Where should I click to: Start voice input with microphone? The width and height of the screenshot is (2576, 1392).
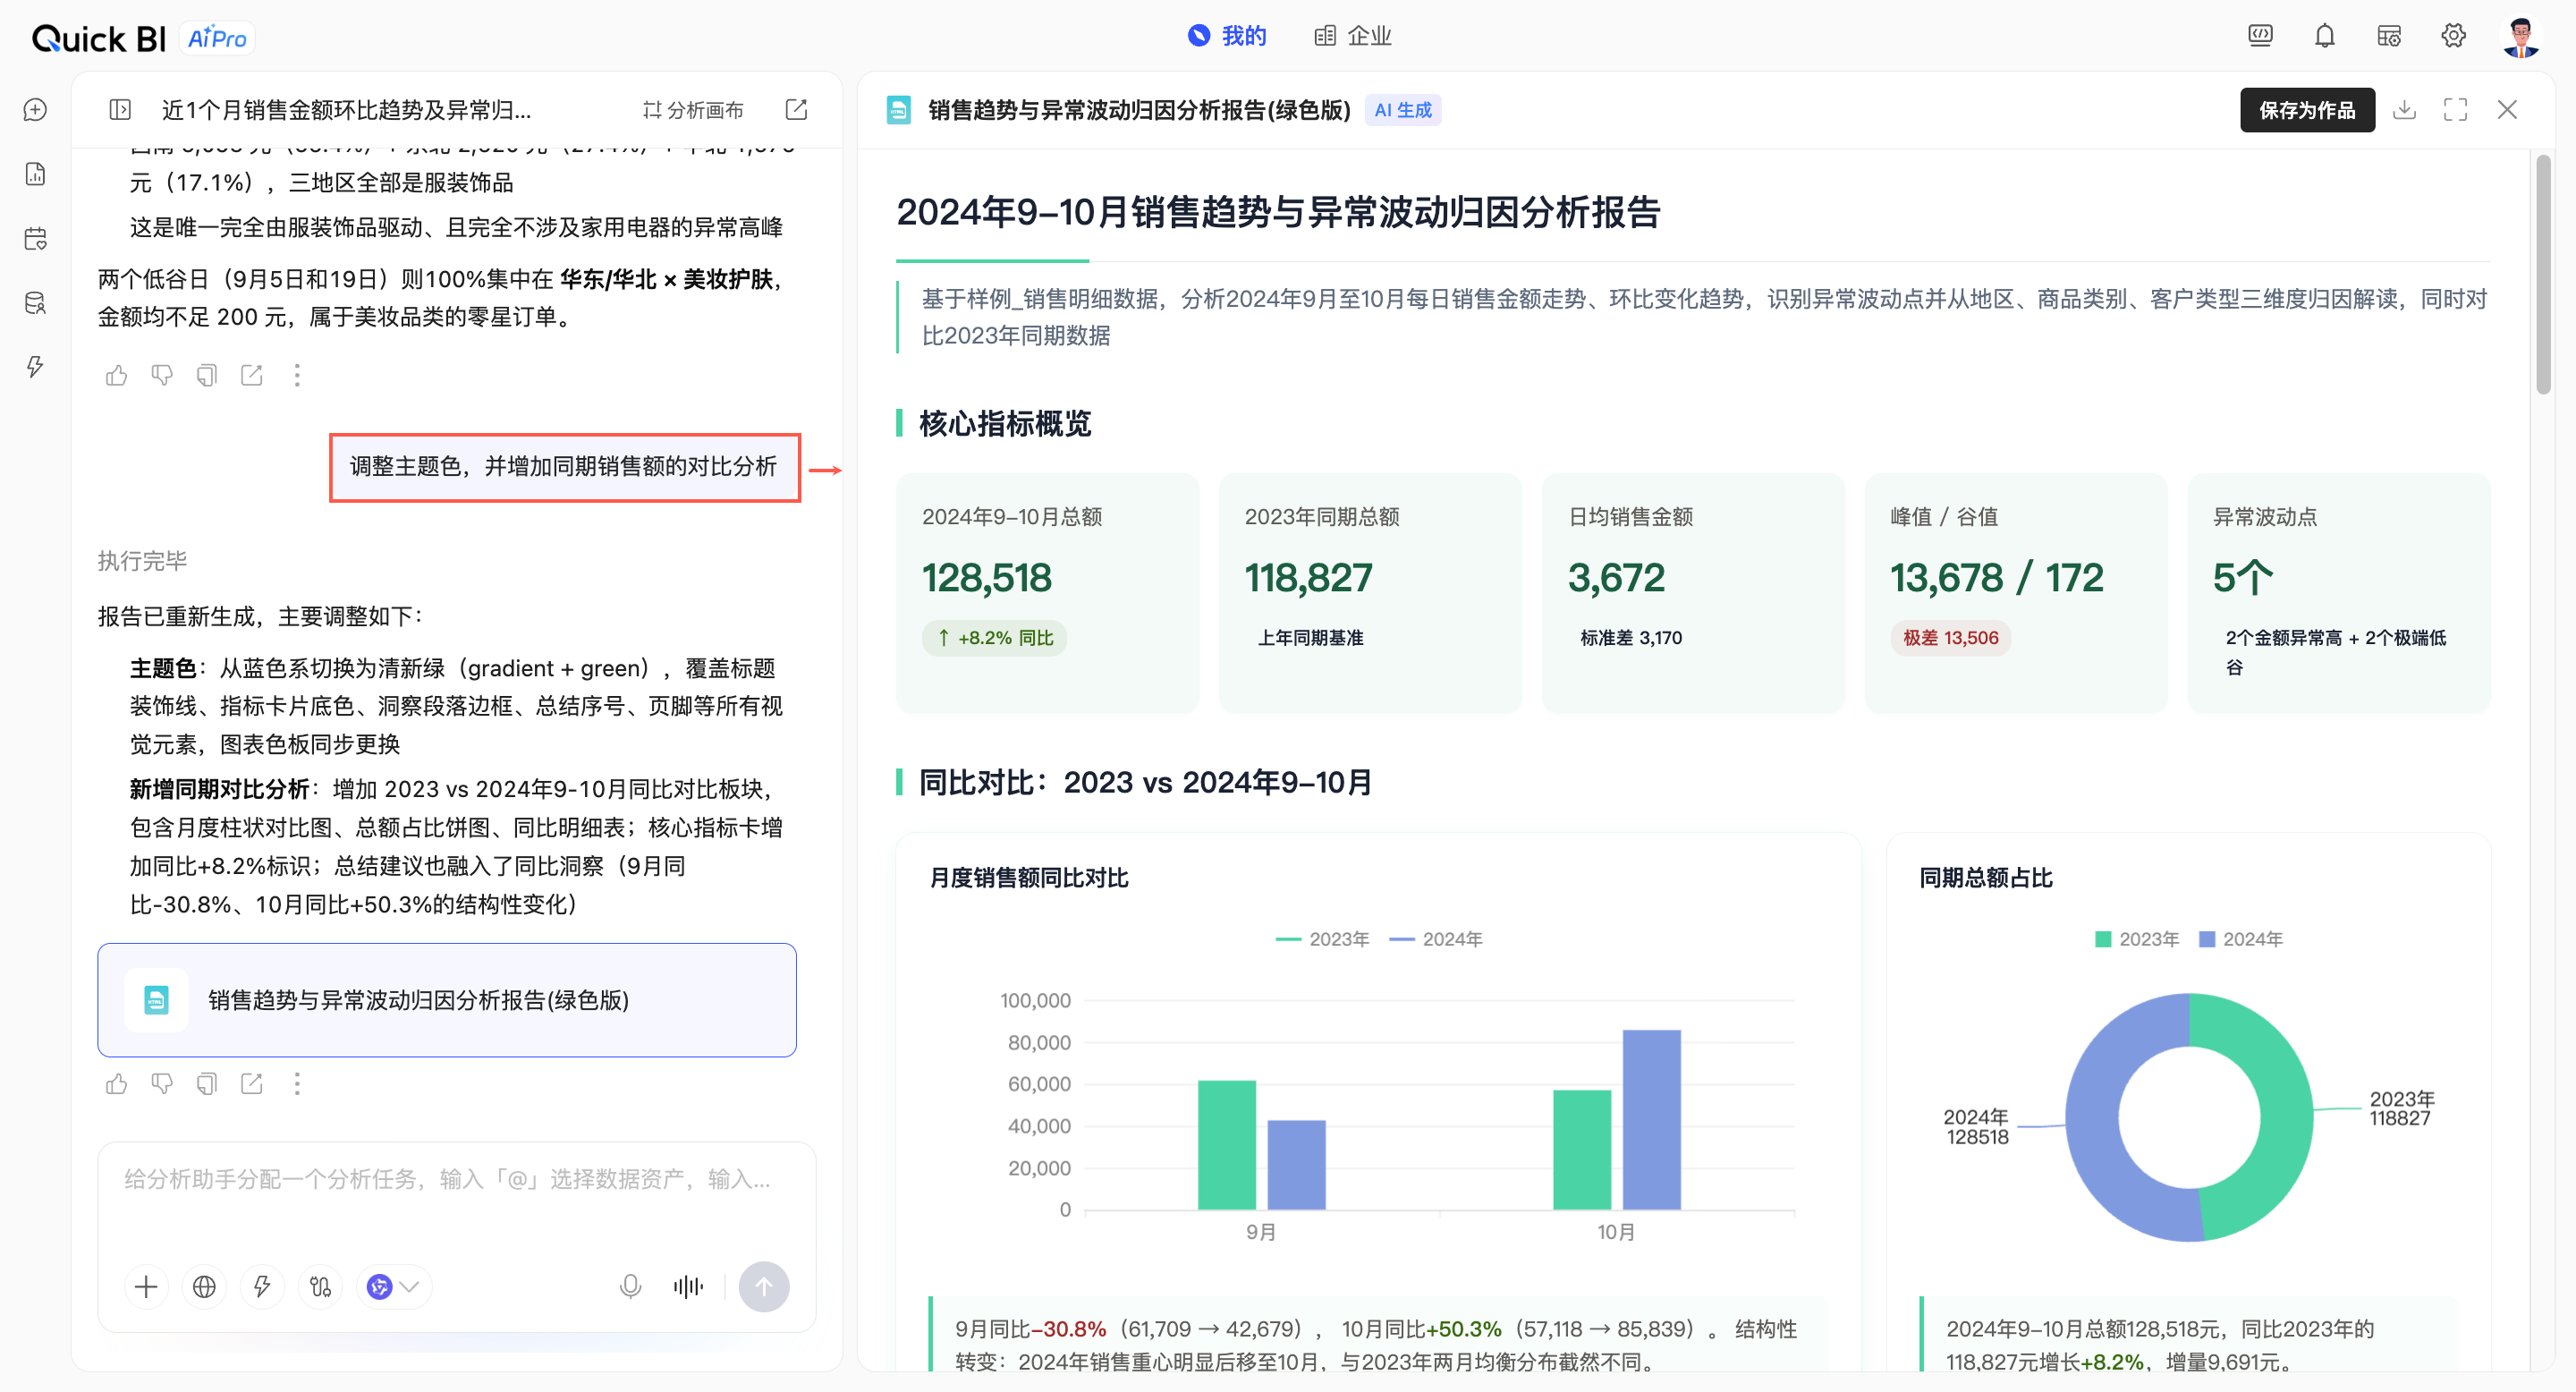click(630, 1287)
